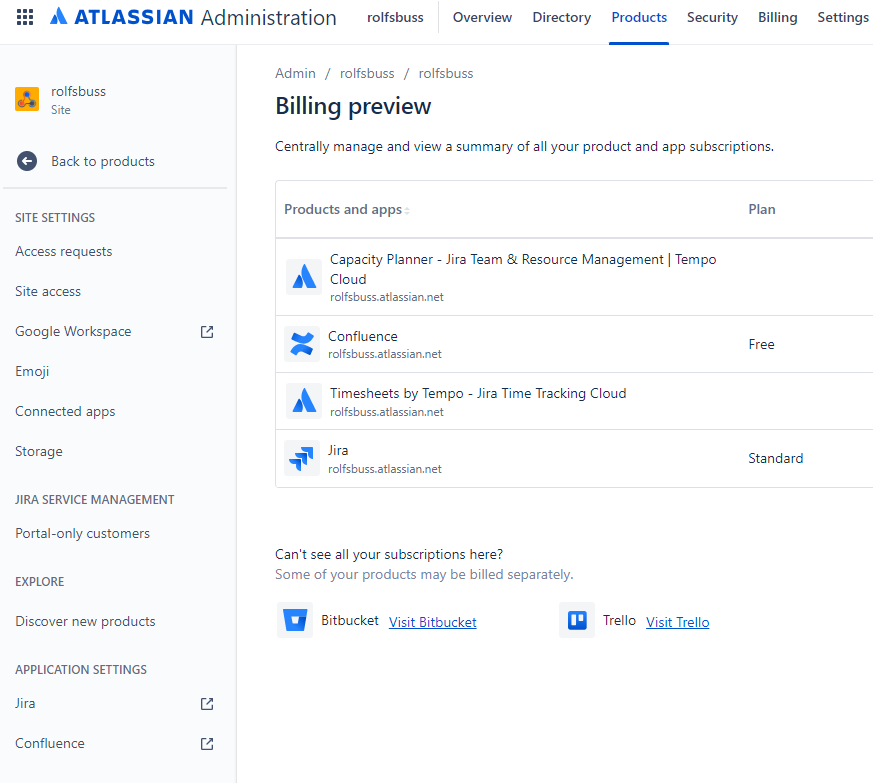
Task: Click rolfsbuss.atlassian.net under Jira
Action: point(385,469)
